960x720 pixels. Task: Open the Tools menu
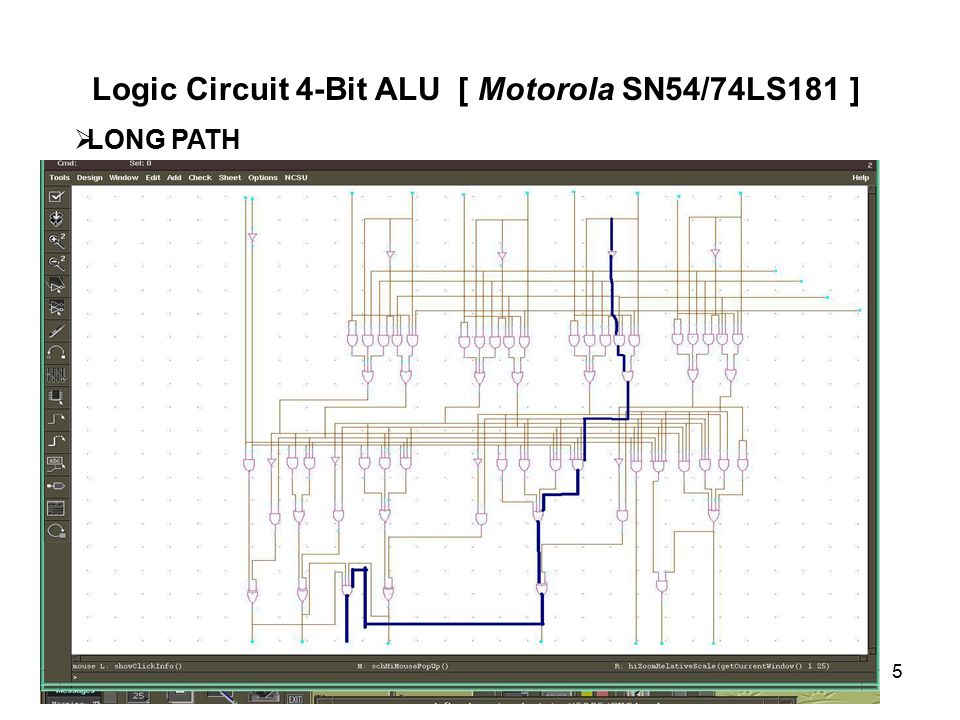pyautogui.click(x=59, y=178)
